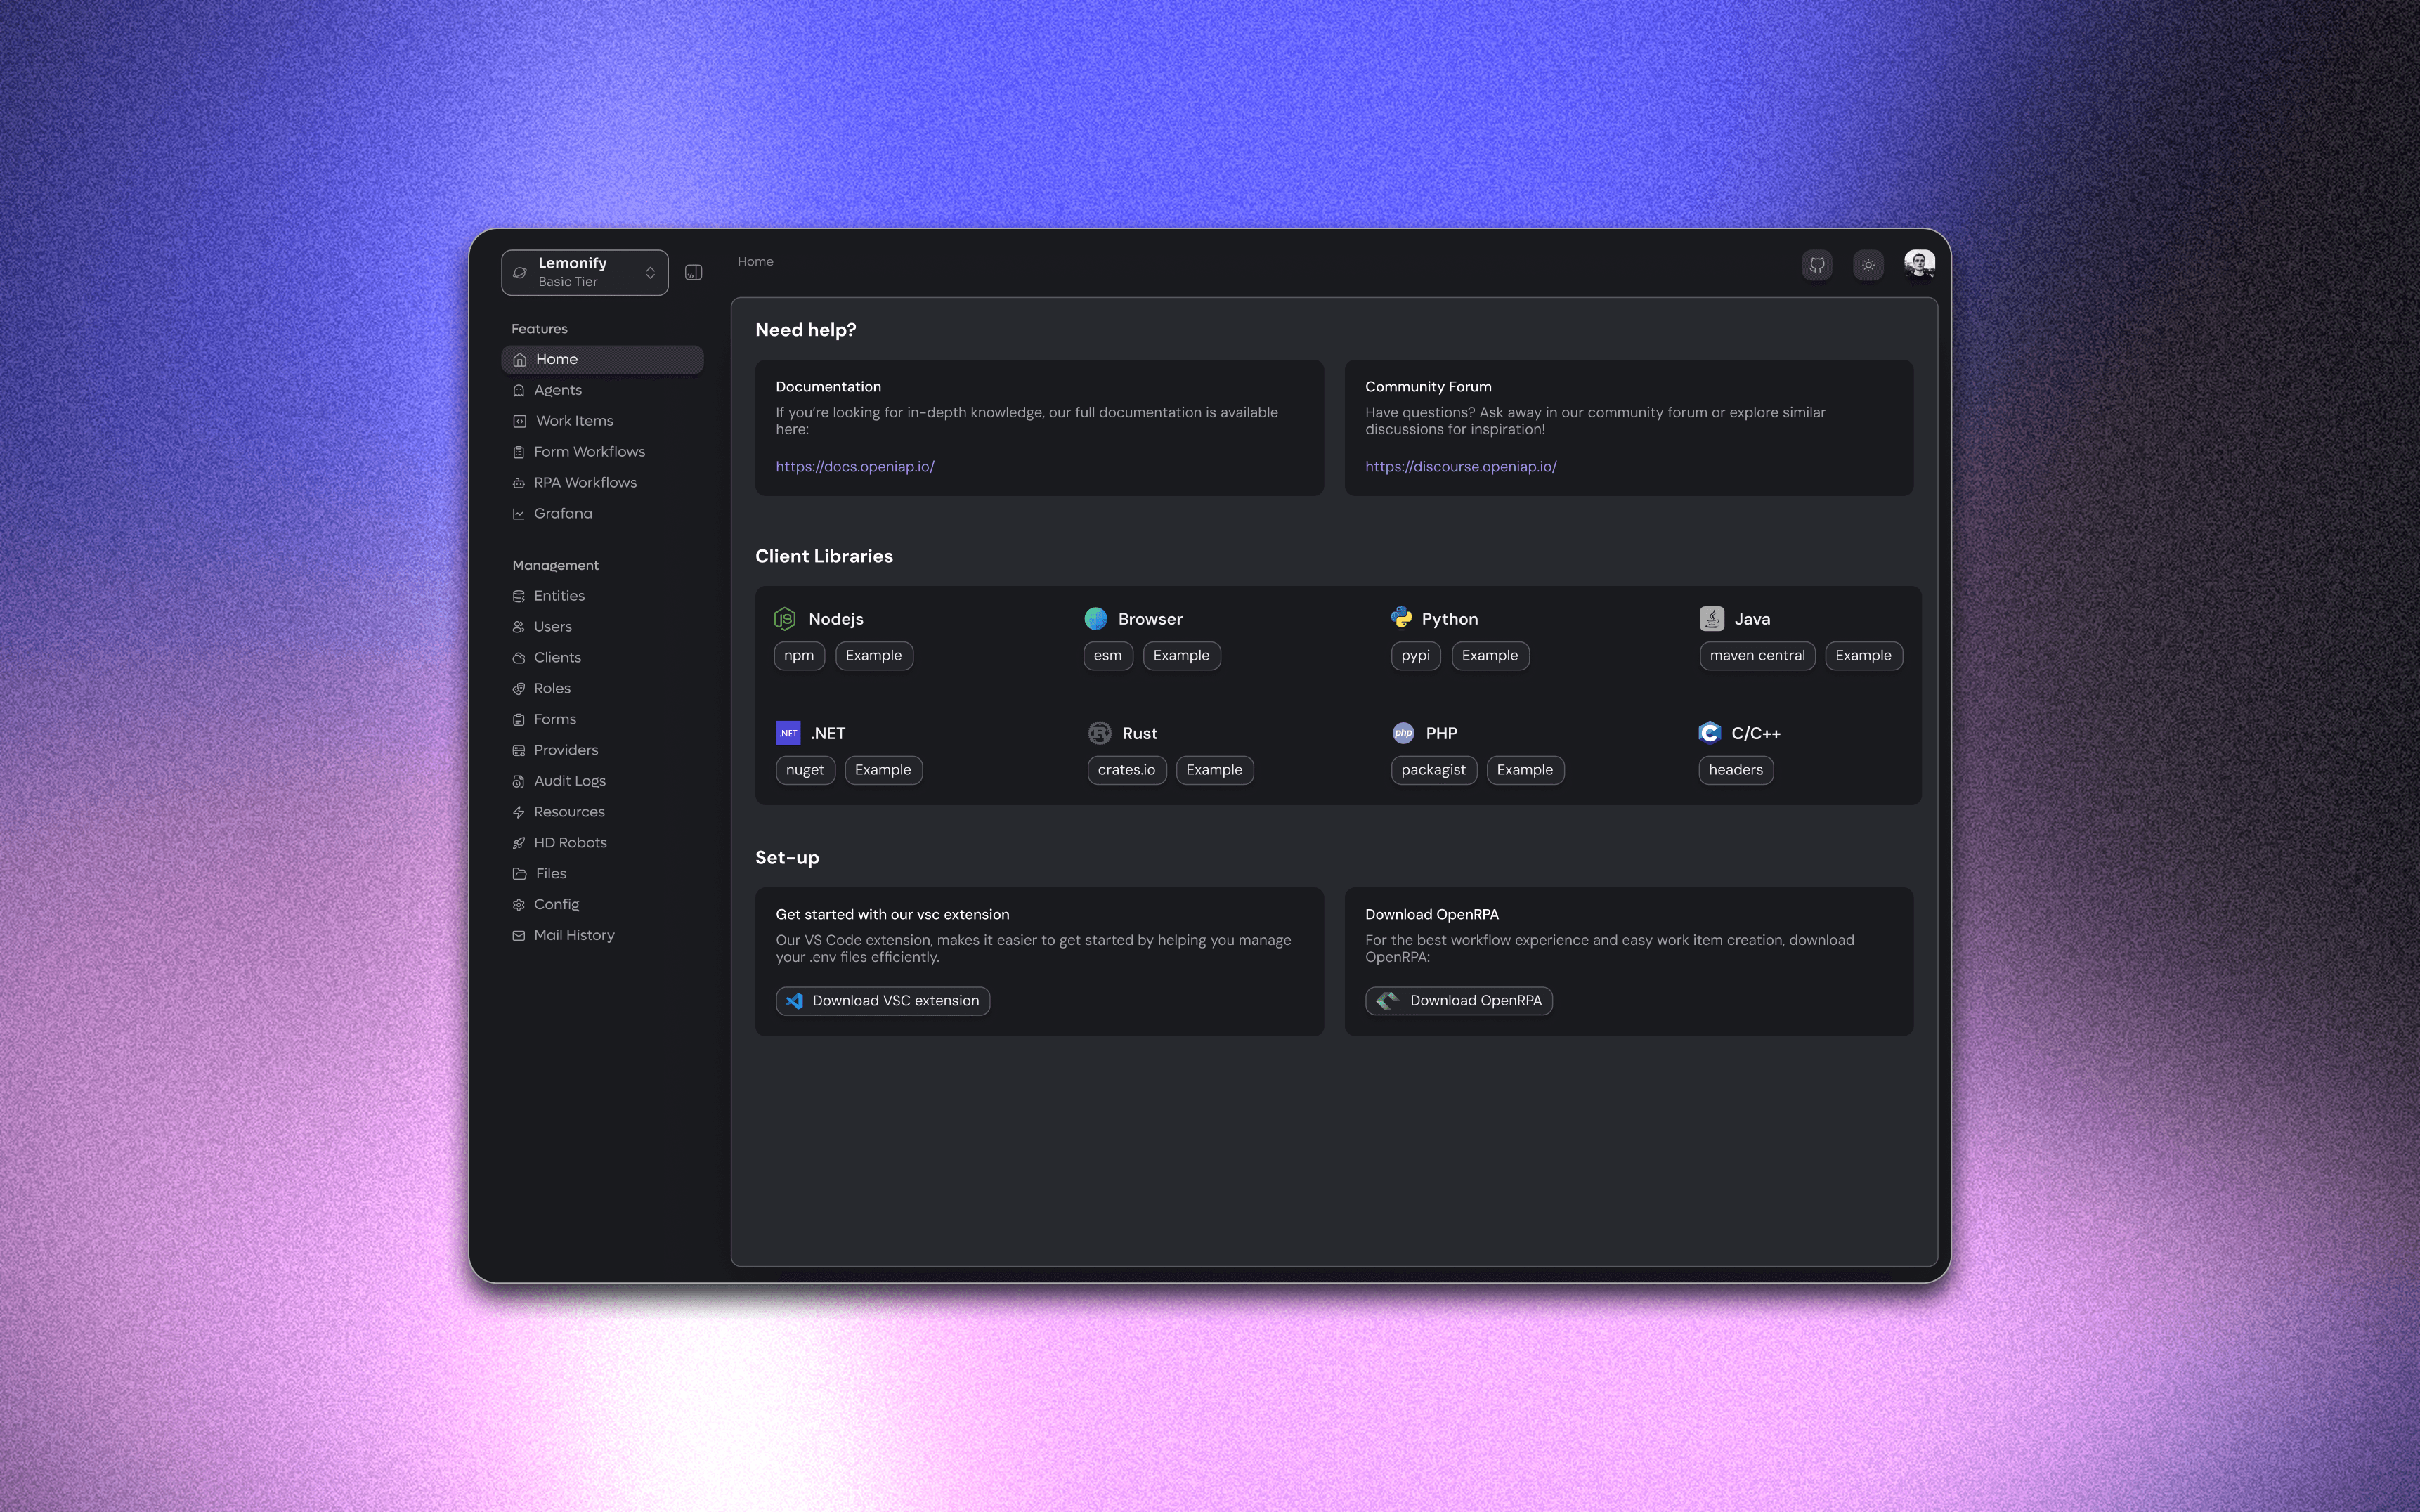Collapse sidebar using panel toggle icon
This screenshot has width=2420, height=1512.
click(693, 272)
